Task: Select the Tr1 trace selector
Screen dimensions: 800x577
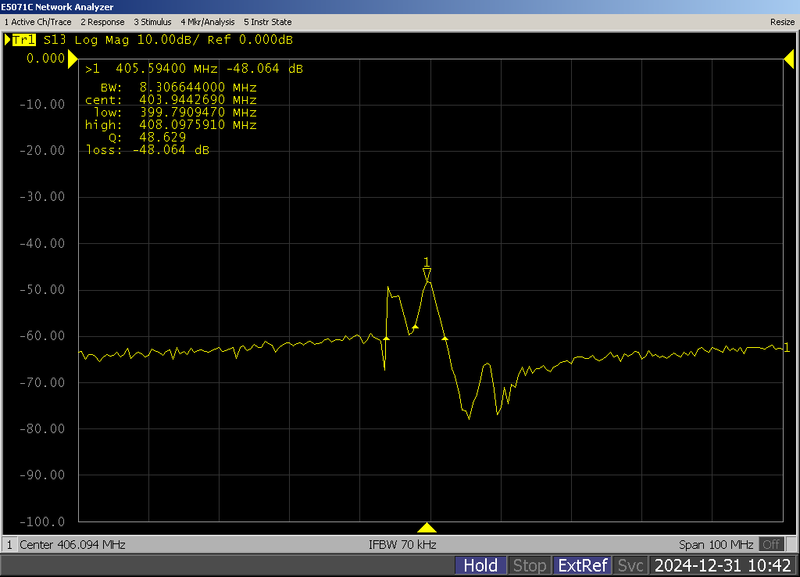Action: point(22,40)
